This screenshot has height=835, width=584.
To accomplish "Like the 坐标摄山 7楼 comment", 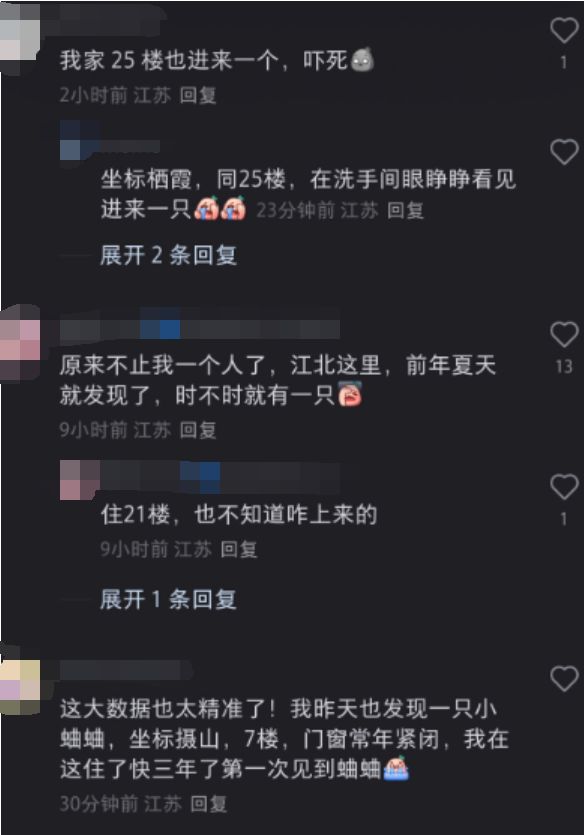I will (564, 679).
